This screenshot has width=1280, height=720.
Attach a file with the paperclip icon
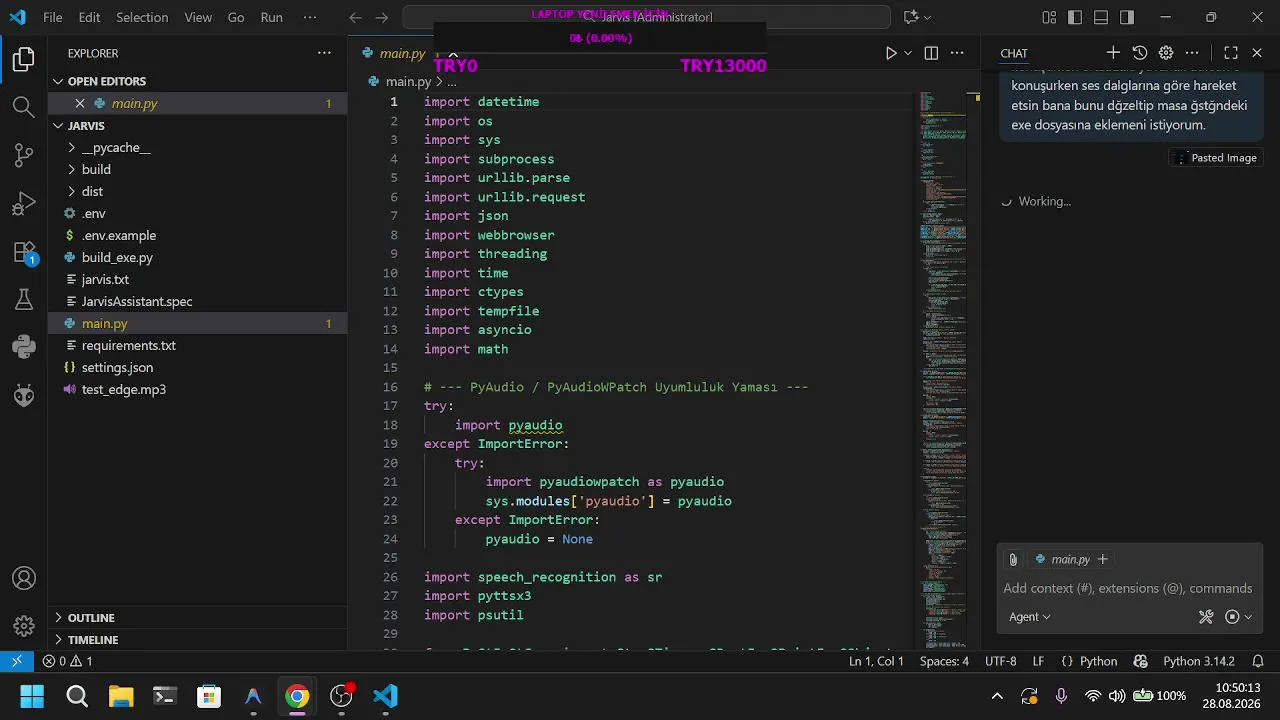point(1013,559)
